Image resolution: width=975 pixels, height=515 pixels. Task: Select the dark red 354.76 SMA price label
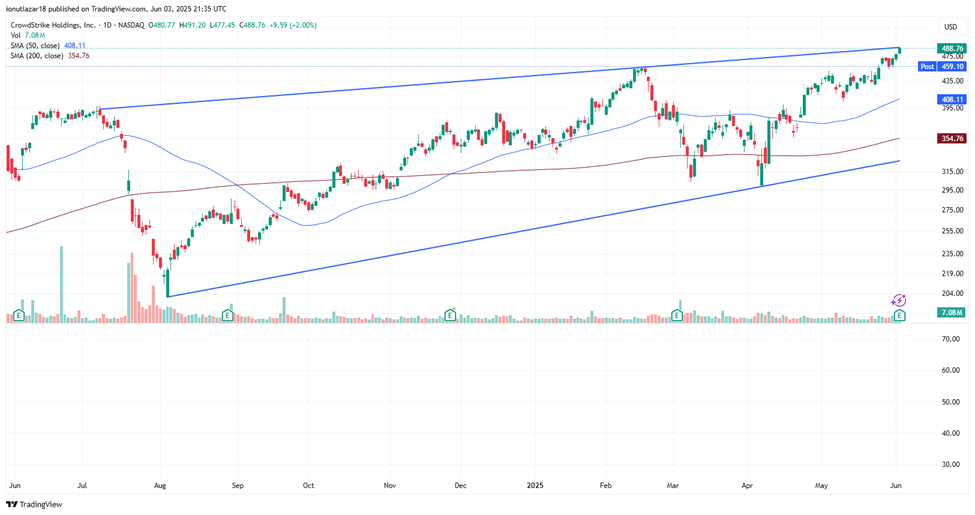tap(951, 139)
